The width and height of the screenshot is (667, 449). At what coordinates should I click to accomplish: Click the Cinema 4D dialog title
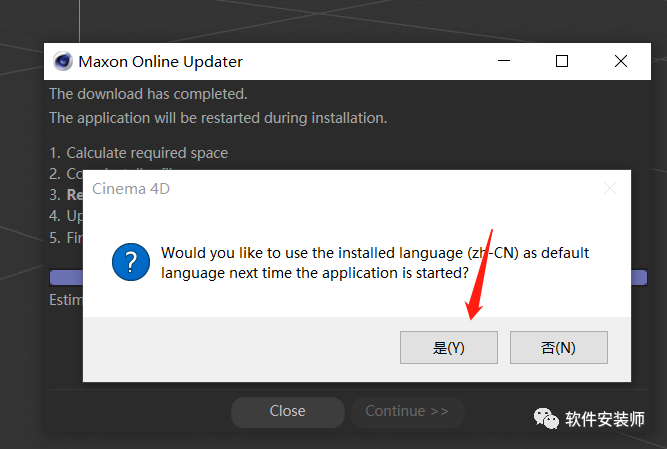click(x=131, y=188)
